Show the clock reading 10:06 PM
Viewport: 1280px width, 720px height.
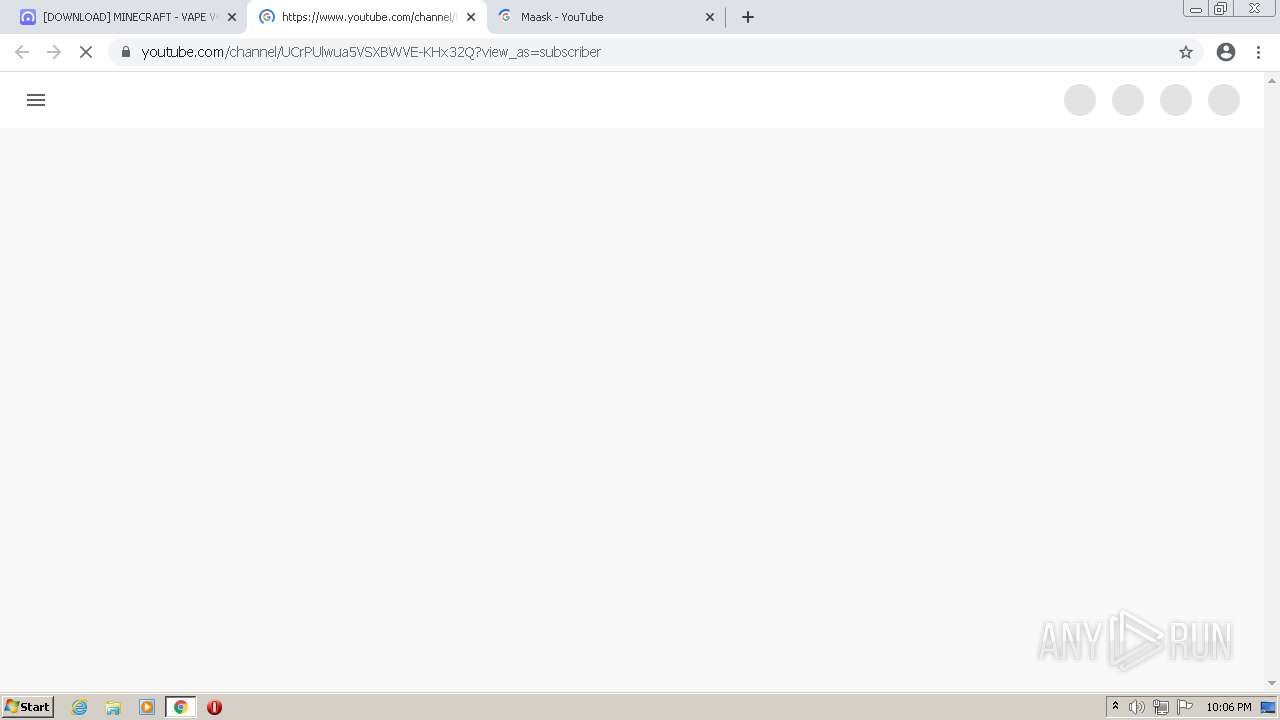1228,707
